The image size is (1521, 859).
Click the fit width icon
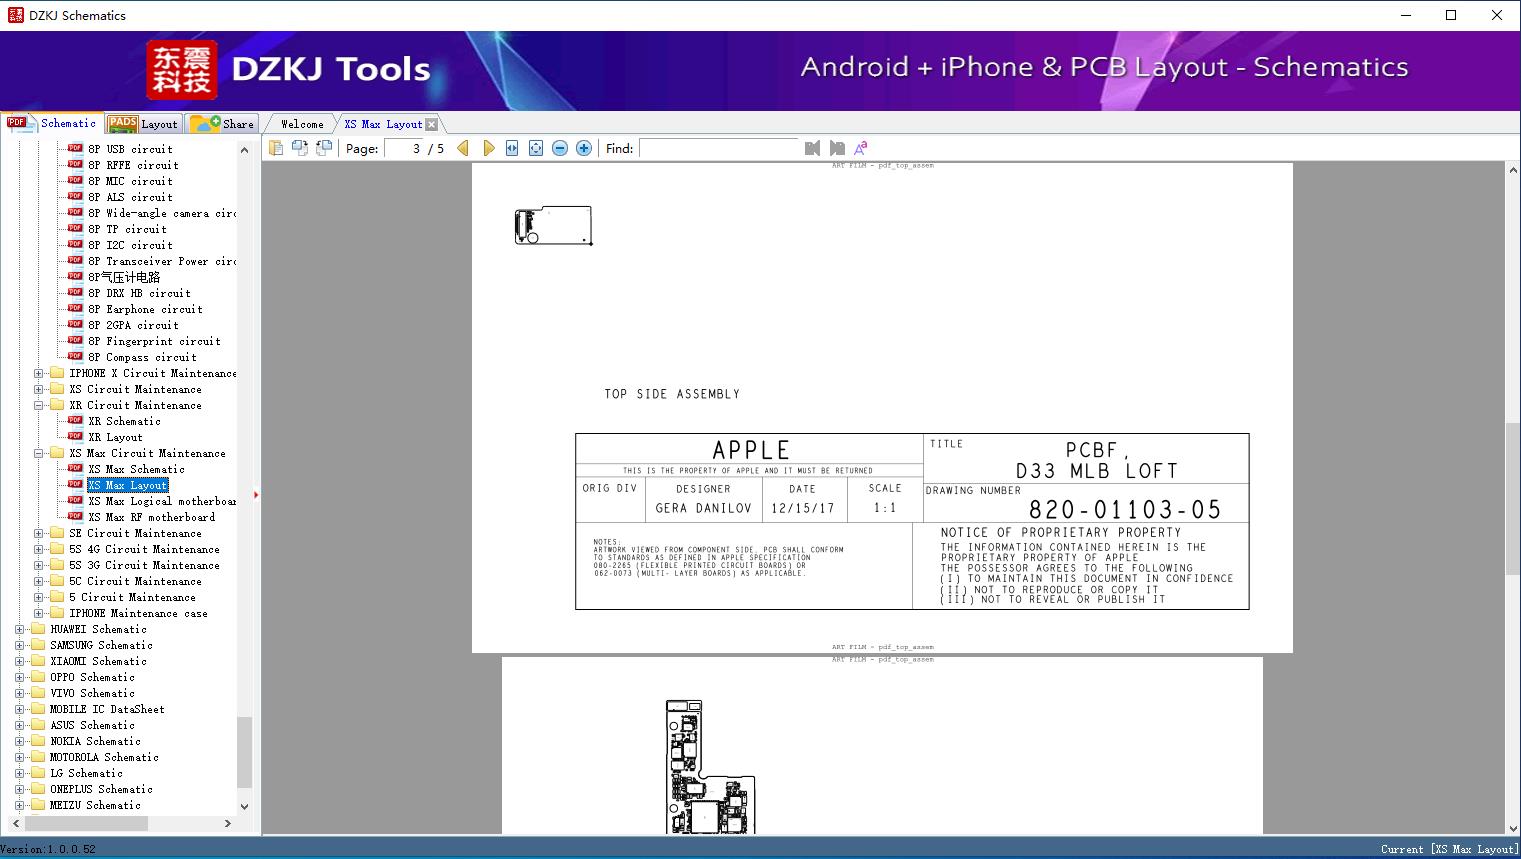[x=512, y=148]
